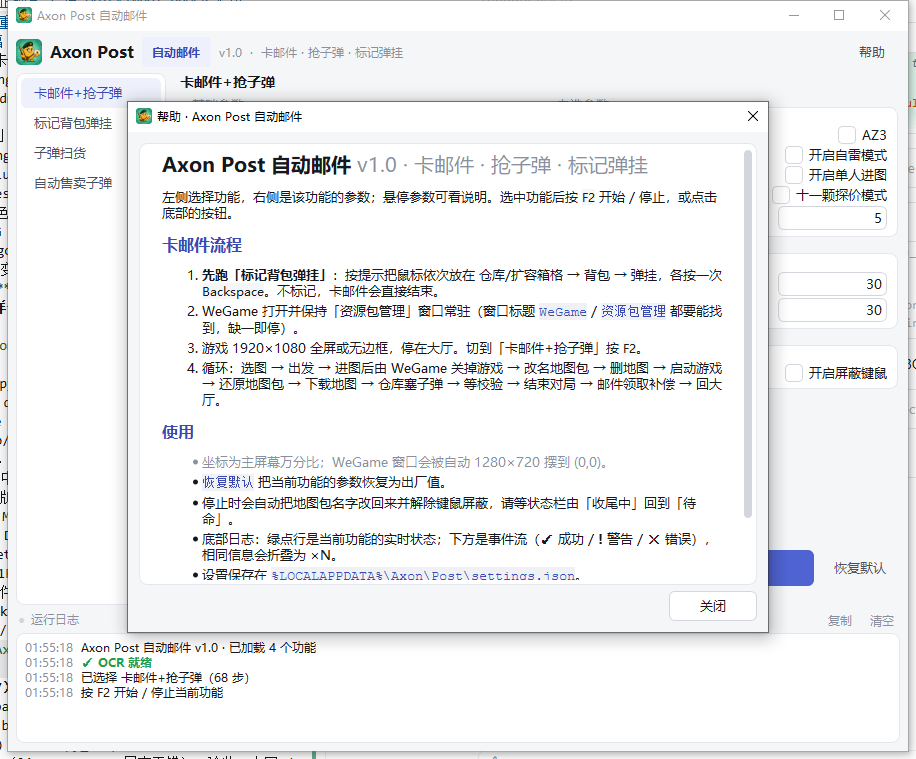916x759 pixels.
Task: Click the 使用 heading in help
Action: [x=178, y=432]
